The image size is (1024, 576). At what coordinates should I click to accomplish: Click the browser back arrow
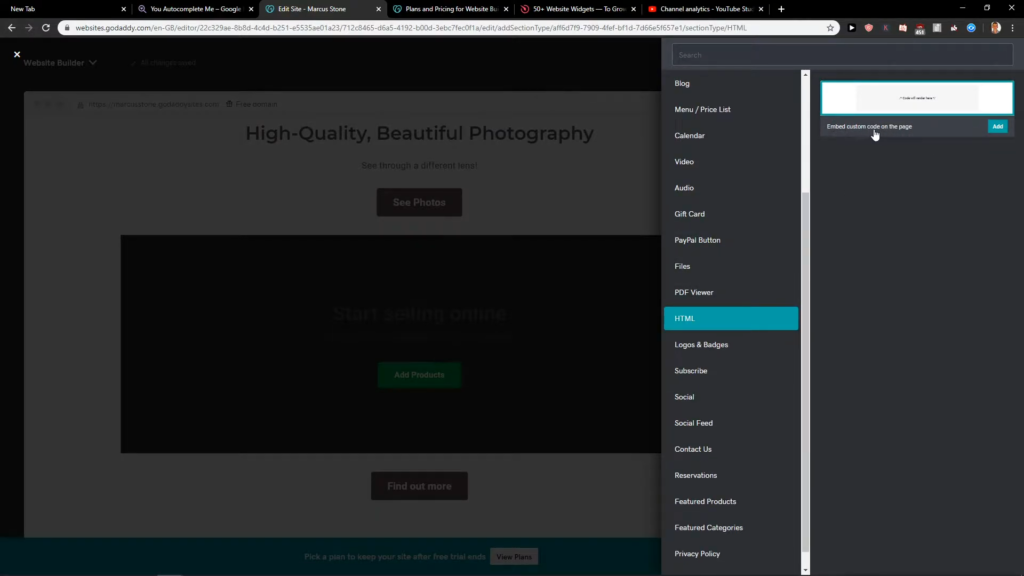coord(12,28)
